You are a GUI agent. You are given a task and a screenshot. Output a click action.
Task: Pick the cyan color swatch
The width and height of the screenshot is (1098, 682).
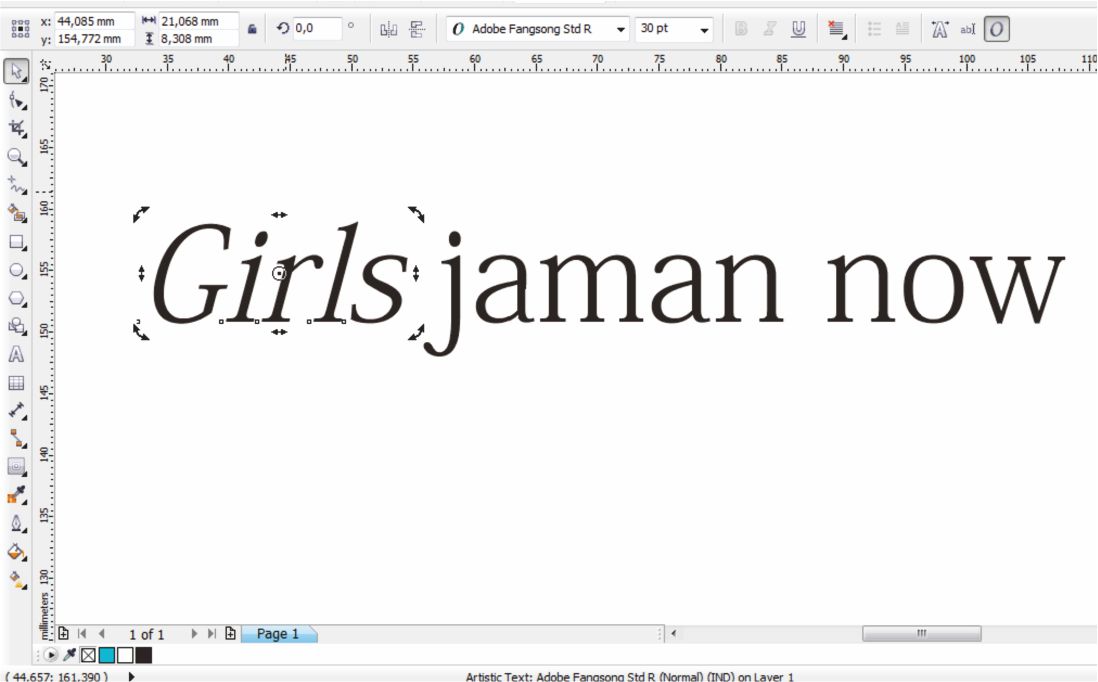pyautogui.click(x=104, y=656)
